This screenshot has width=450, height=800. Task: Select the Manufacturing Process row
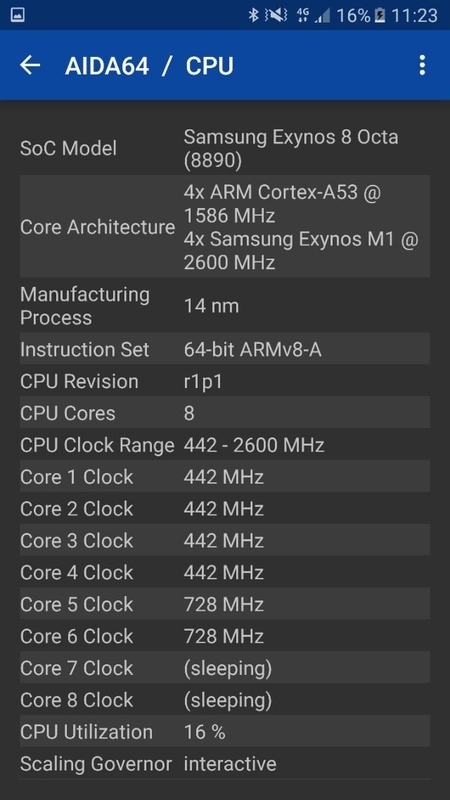(x=224, y=306)
